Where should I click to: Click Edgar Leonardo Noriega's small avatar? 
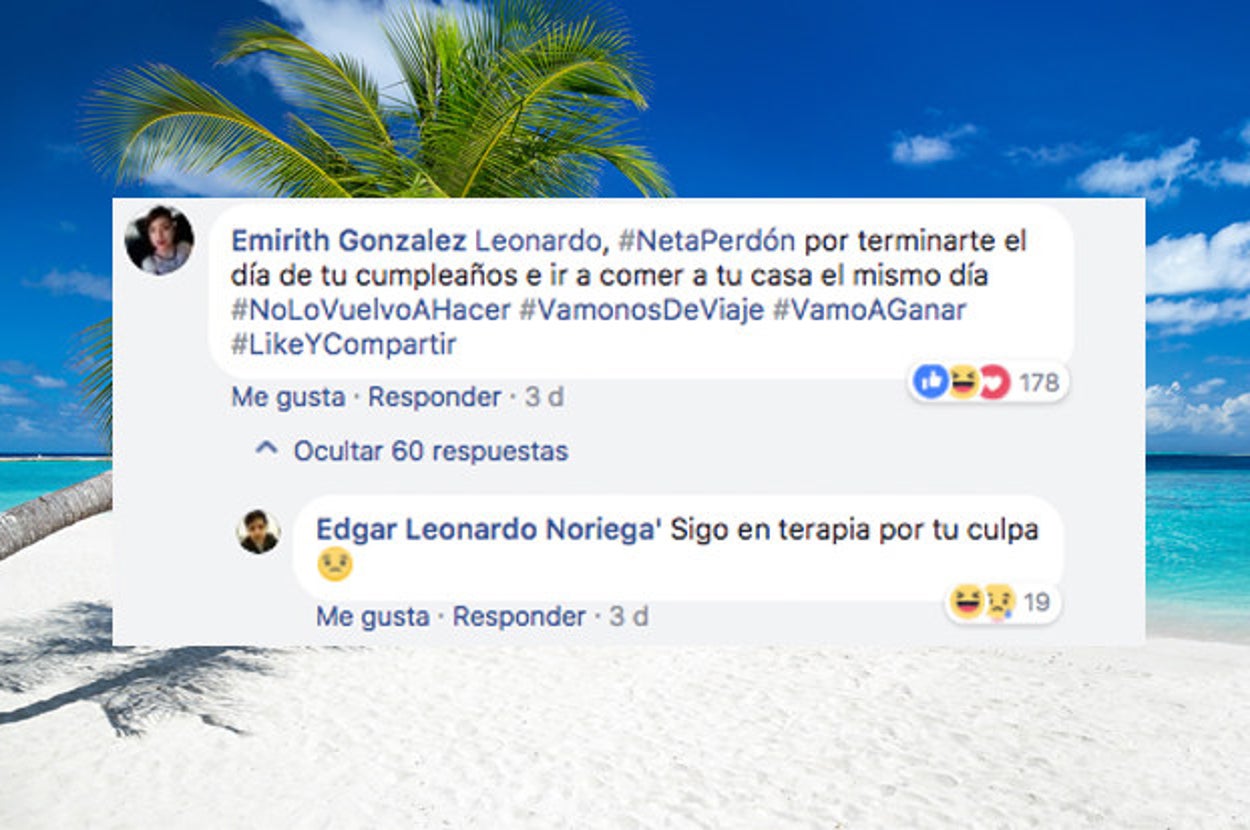pos(258,532)
